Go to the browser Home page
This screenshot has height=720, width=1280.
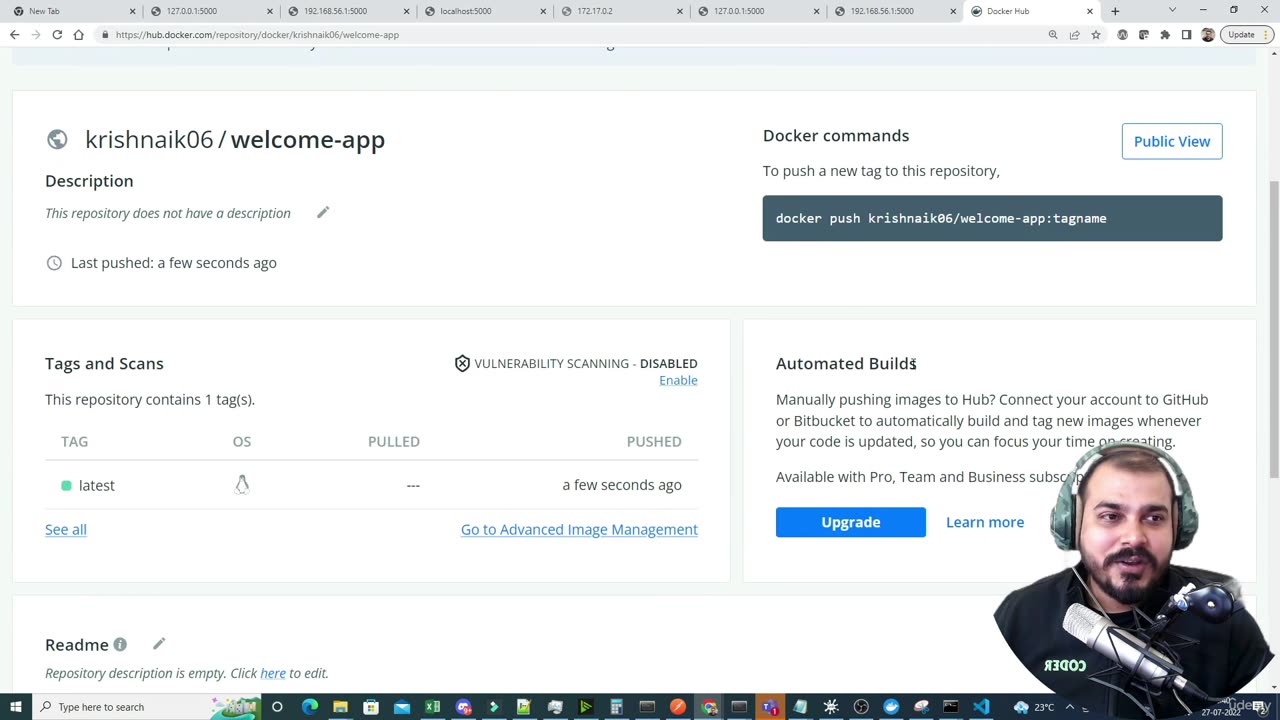click(78, 34)
